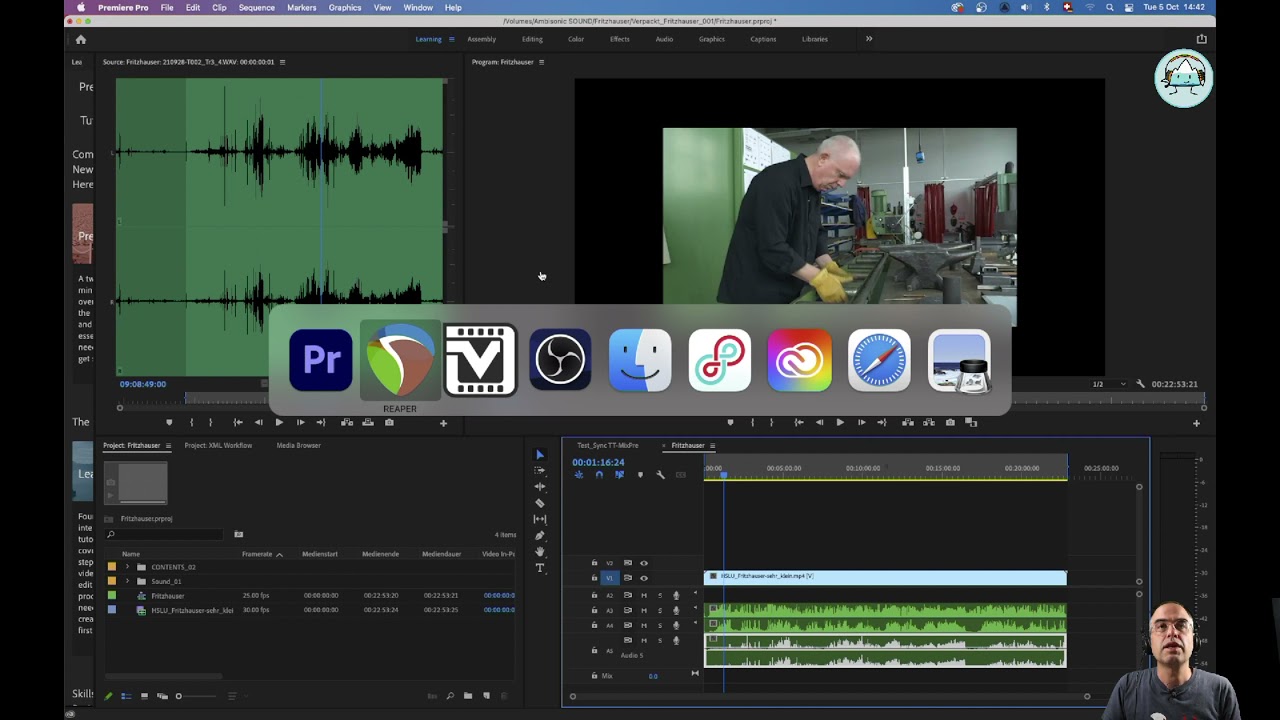Select the Slip tool
The width and height of the screenshot is (1280, 720).
click(540, 519)
